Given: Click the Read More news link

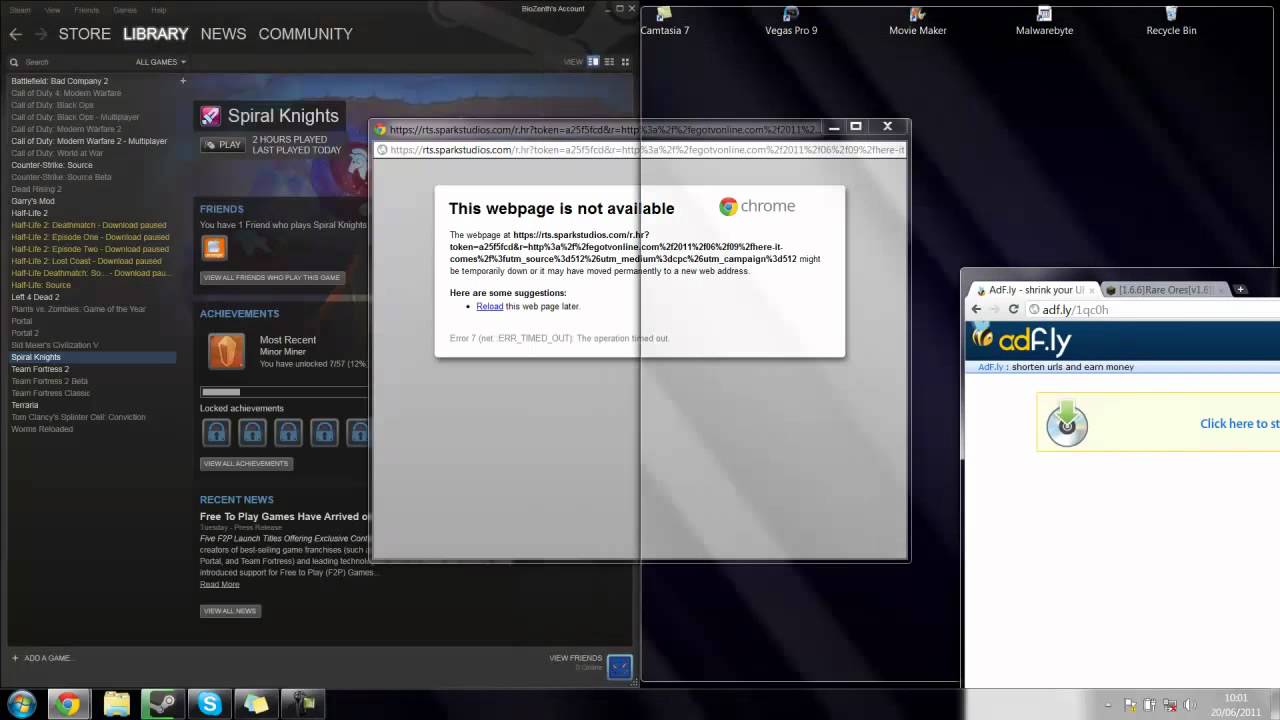Looking at the screenshot, I should (x=220, y=584).
